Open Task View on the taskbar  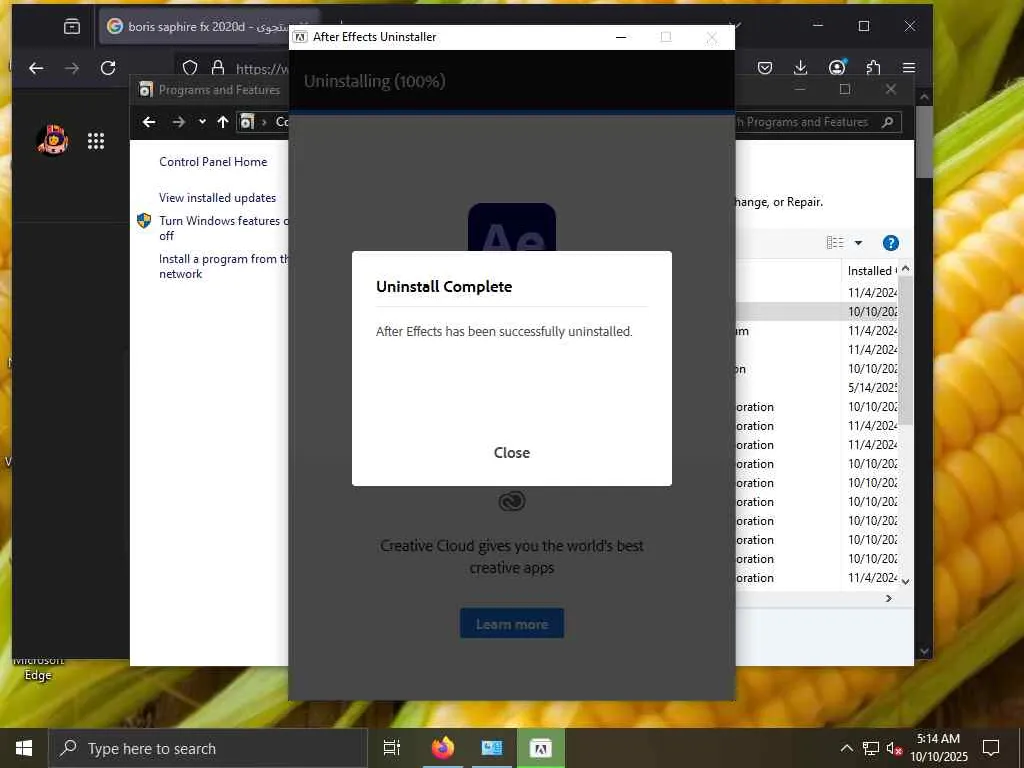(392, 748)
